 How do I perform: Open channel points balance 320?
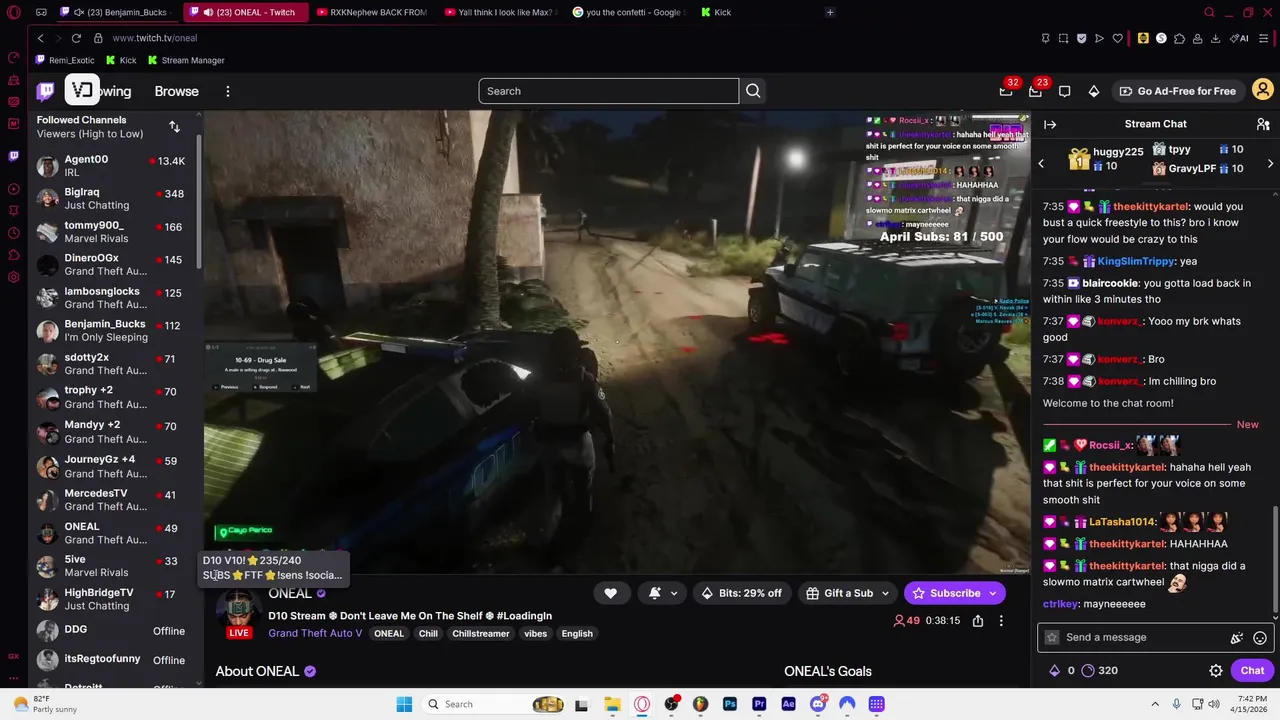[1100, 671]
